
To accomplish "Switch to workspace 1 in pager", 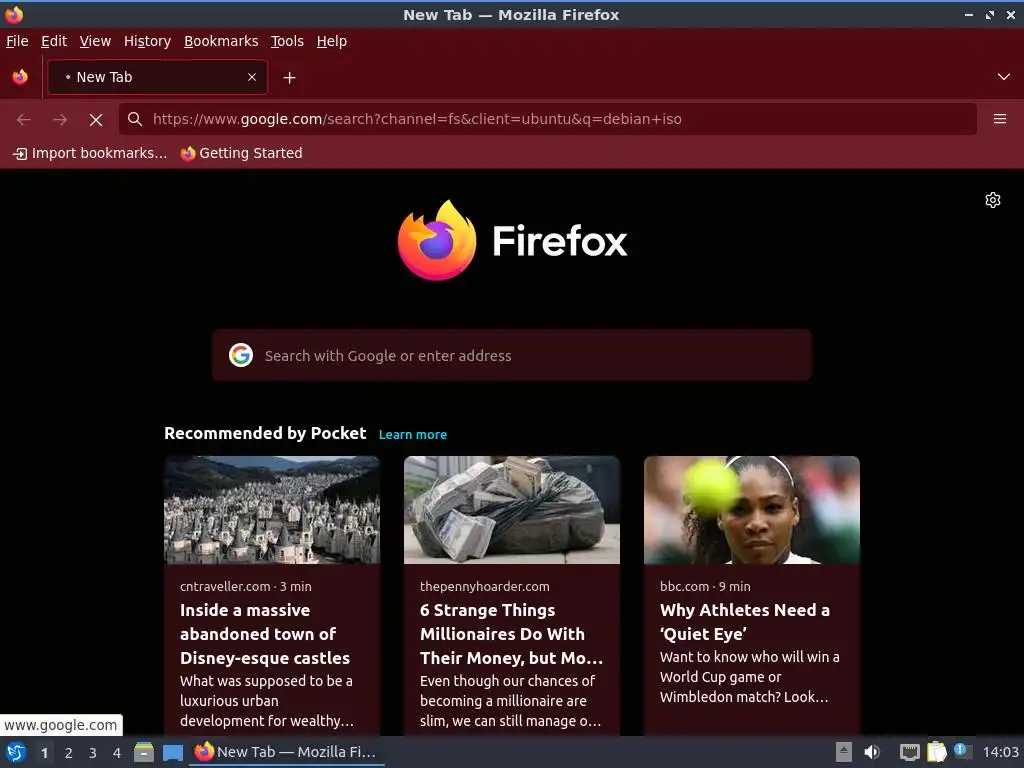I will tap(44, 753).
